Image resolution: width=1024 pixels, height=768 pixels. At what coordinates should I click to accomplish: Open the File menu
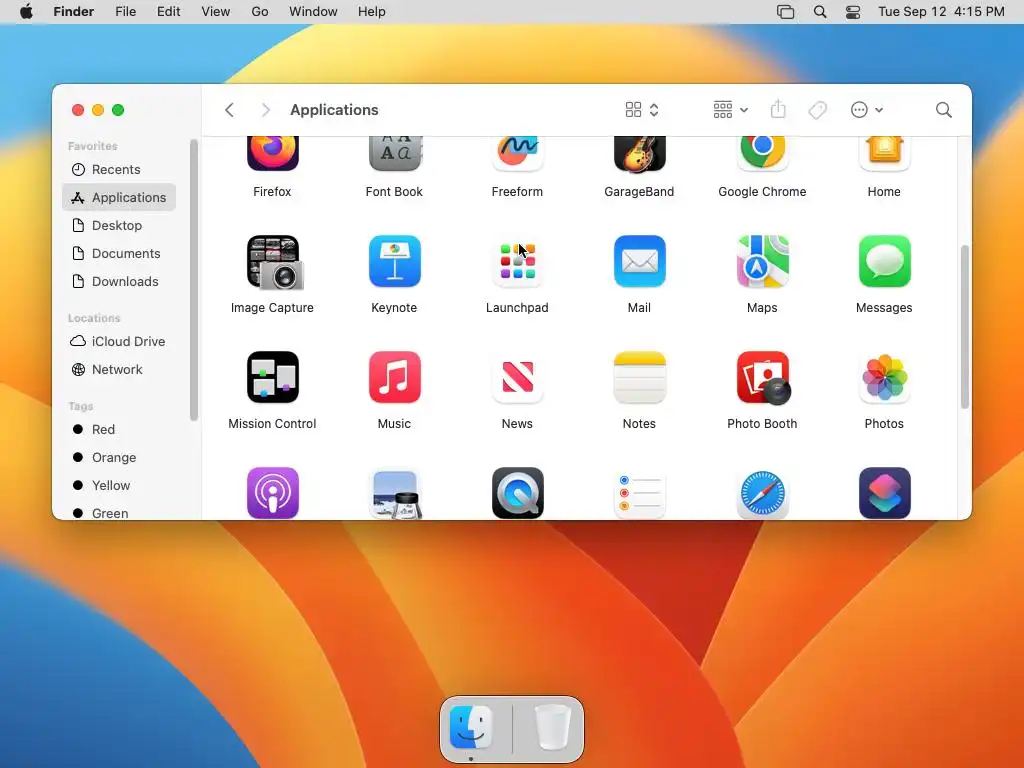125,12
